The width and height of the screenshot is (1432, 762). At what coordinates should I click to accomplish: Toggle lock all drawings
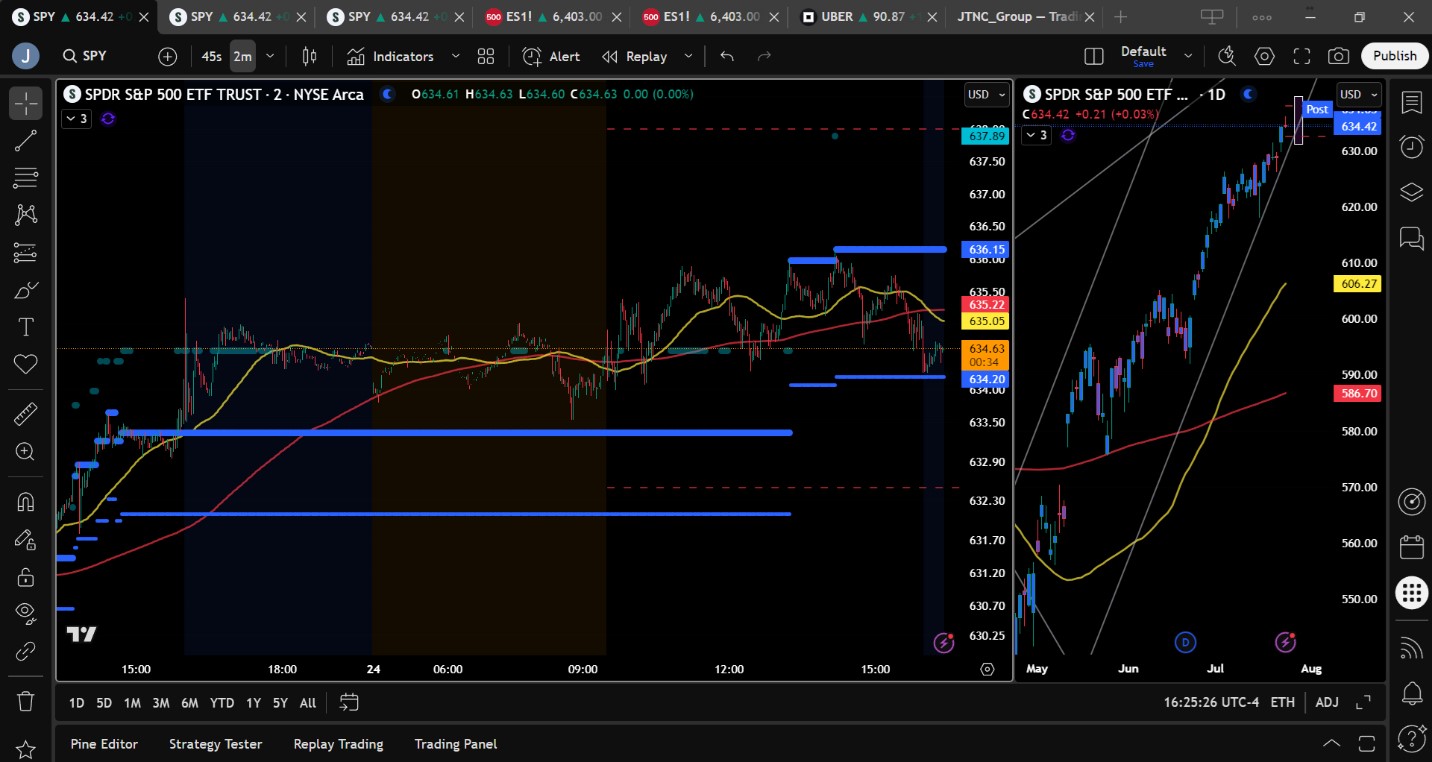pos(26,577)
